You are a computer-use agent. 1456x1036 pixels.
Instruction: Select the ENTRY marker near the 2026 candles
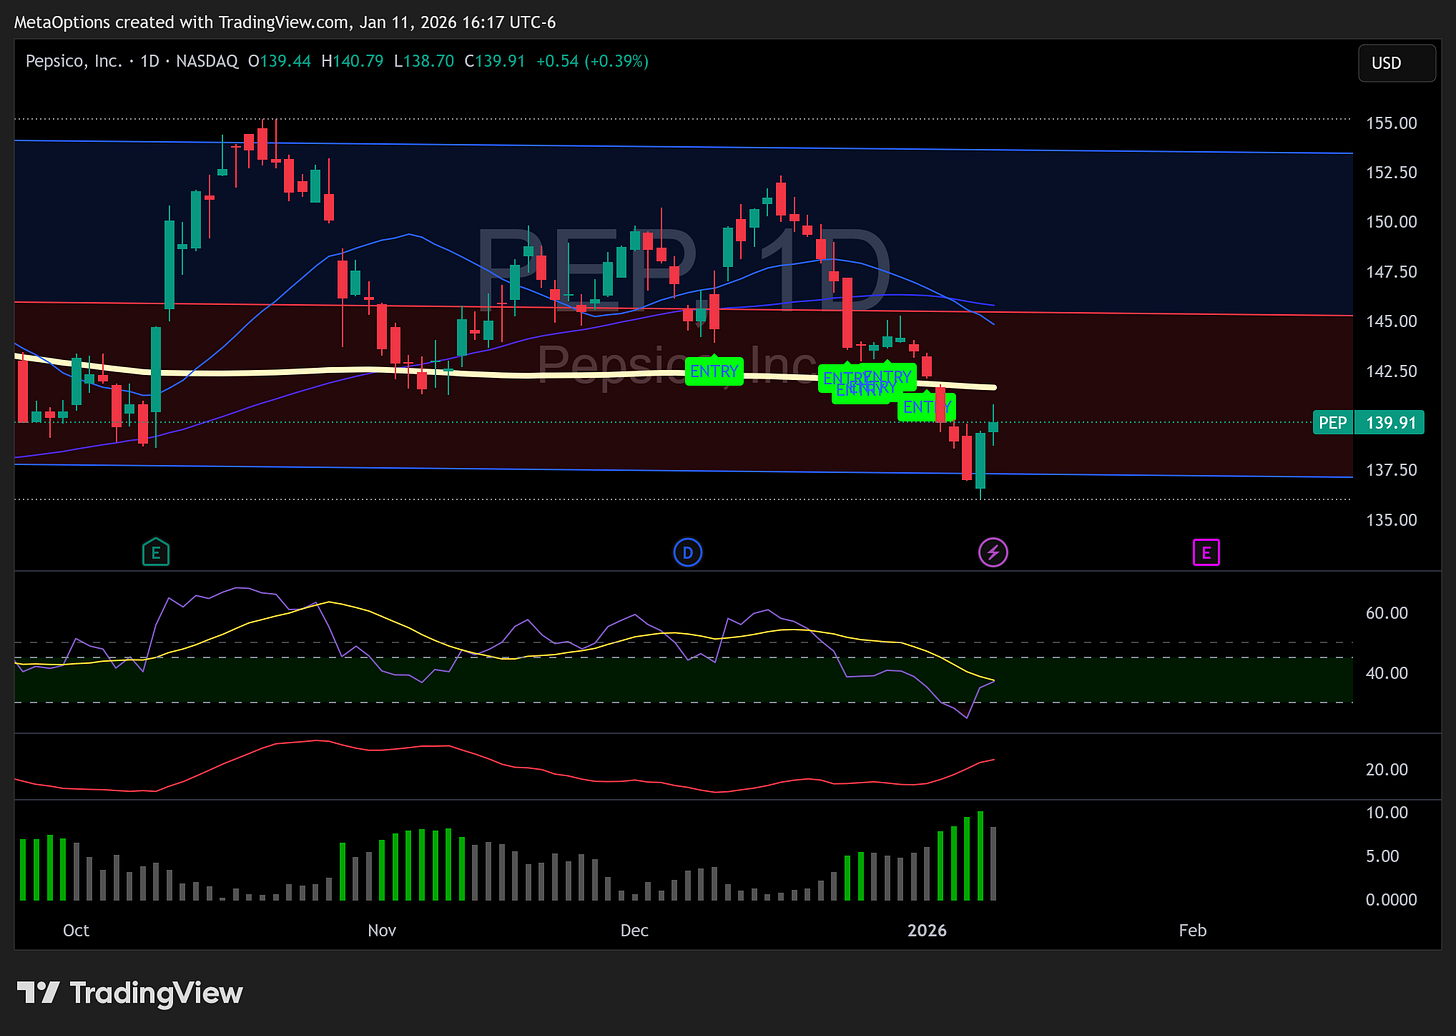928,407
